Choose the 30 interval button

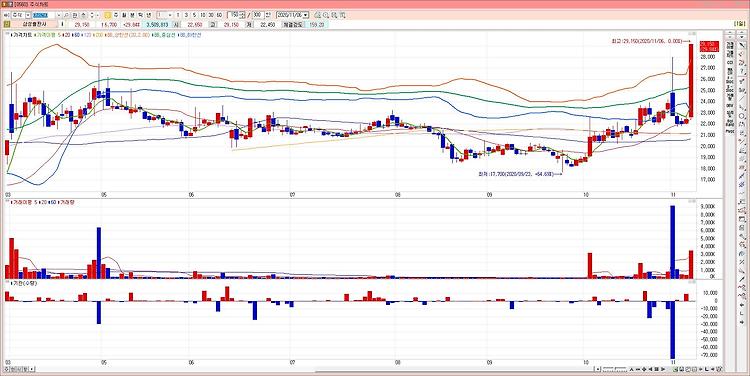(x=211, y=15)
